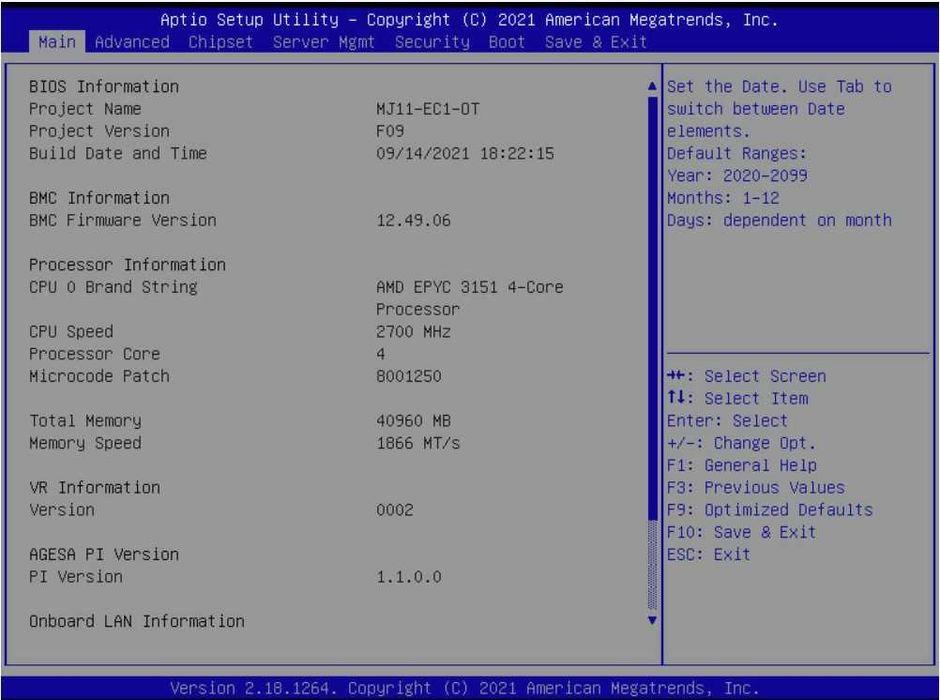This screenshot has width=940, height=700.
Task: Select the 'Memory Speed' label
Action: tap(85, 443)
